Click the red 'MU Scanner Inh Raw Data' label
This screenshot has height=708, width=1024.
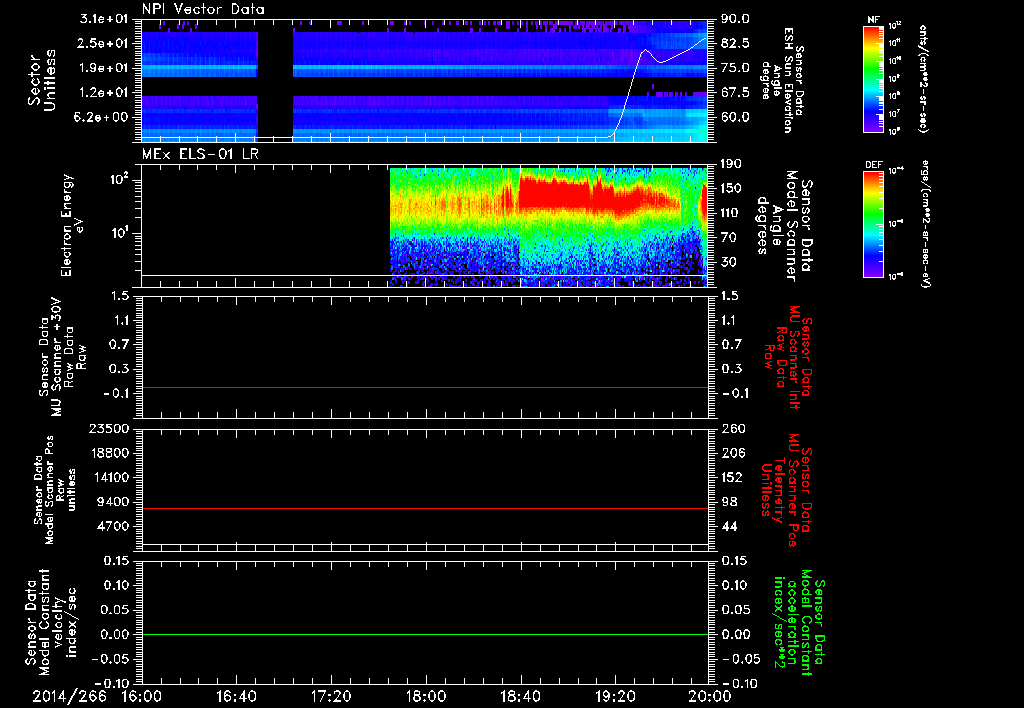[787, 357]
